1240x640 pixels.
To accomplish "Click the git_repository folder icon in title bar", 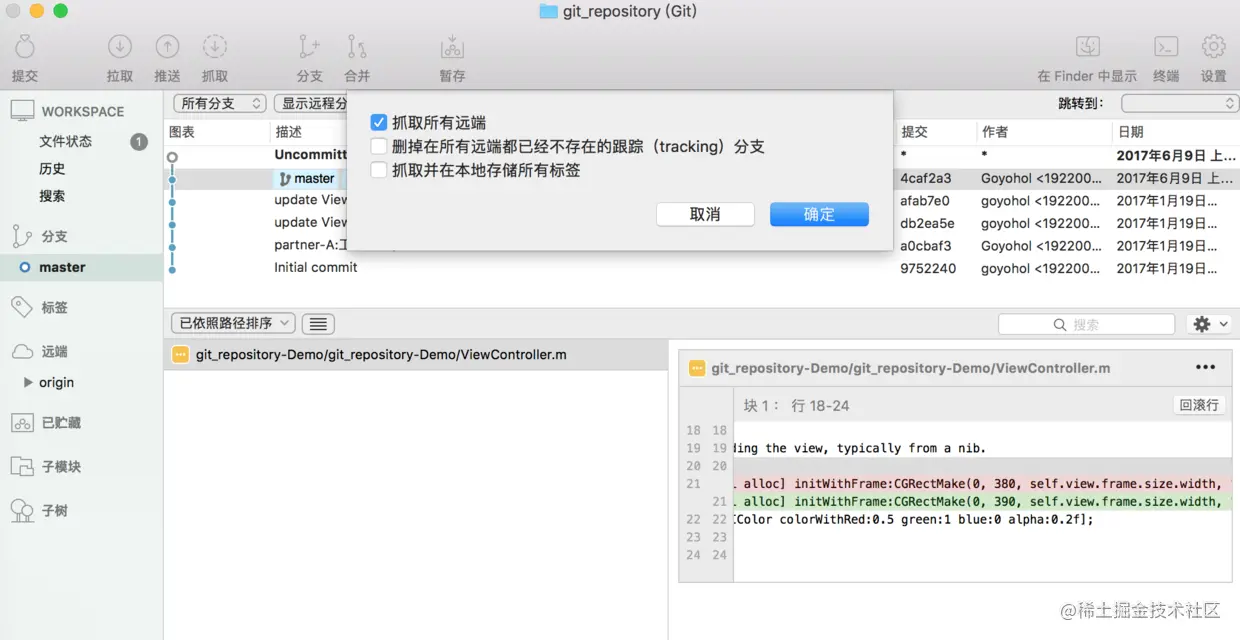I will (548, 11).
